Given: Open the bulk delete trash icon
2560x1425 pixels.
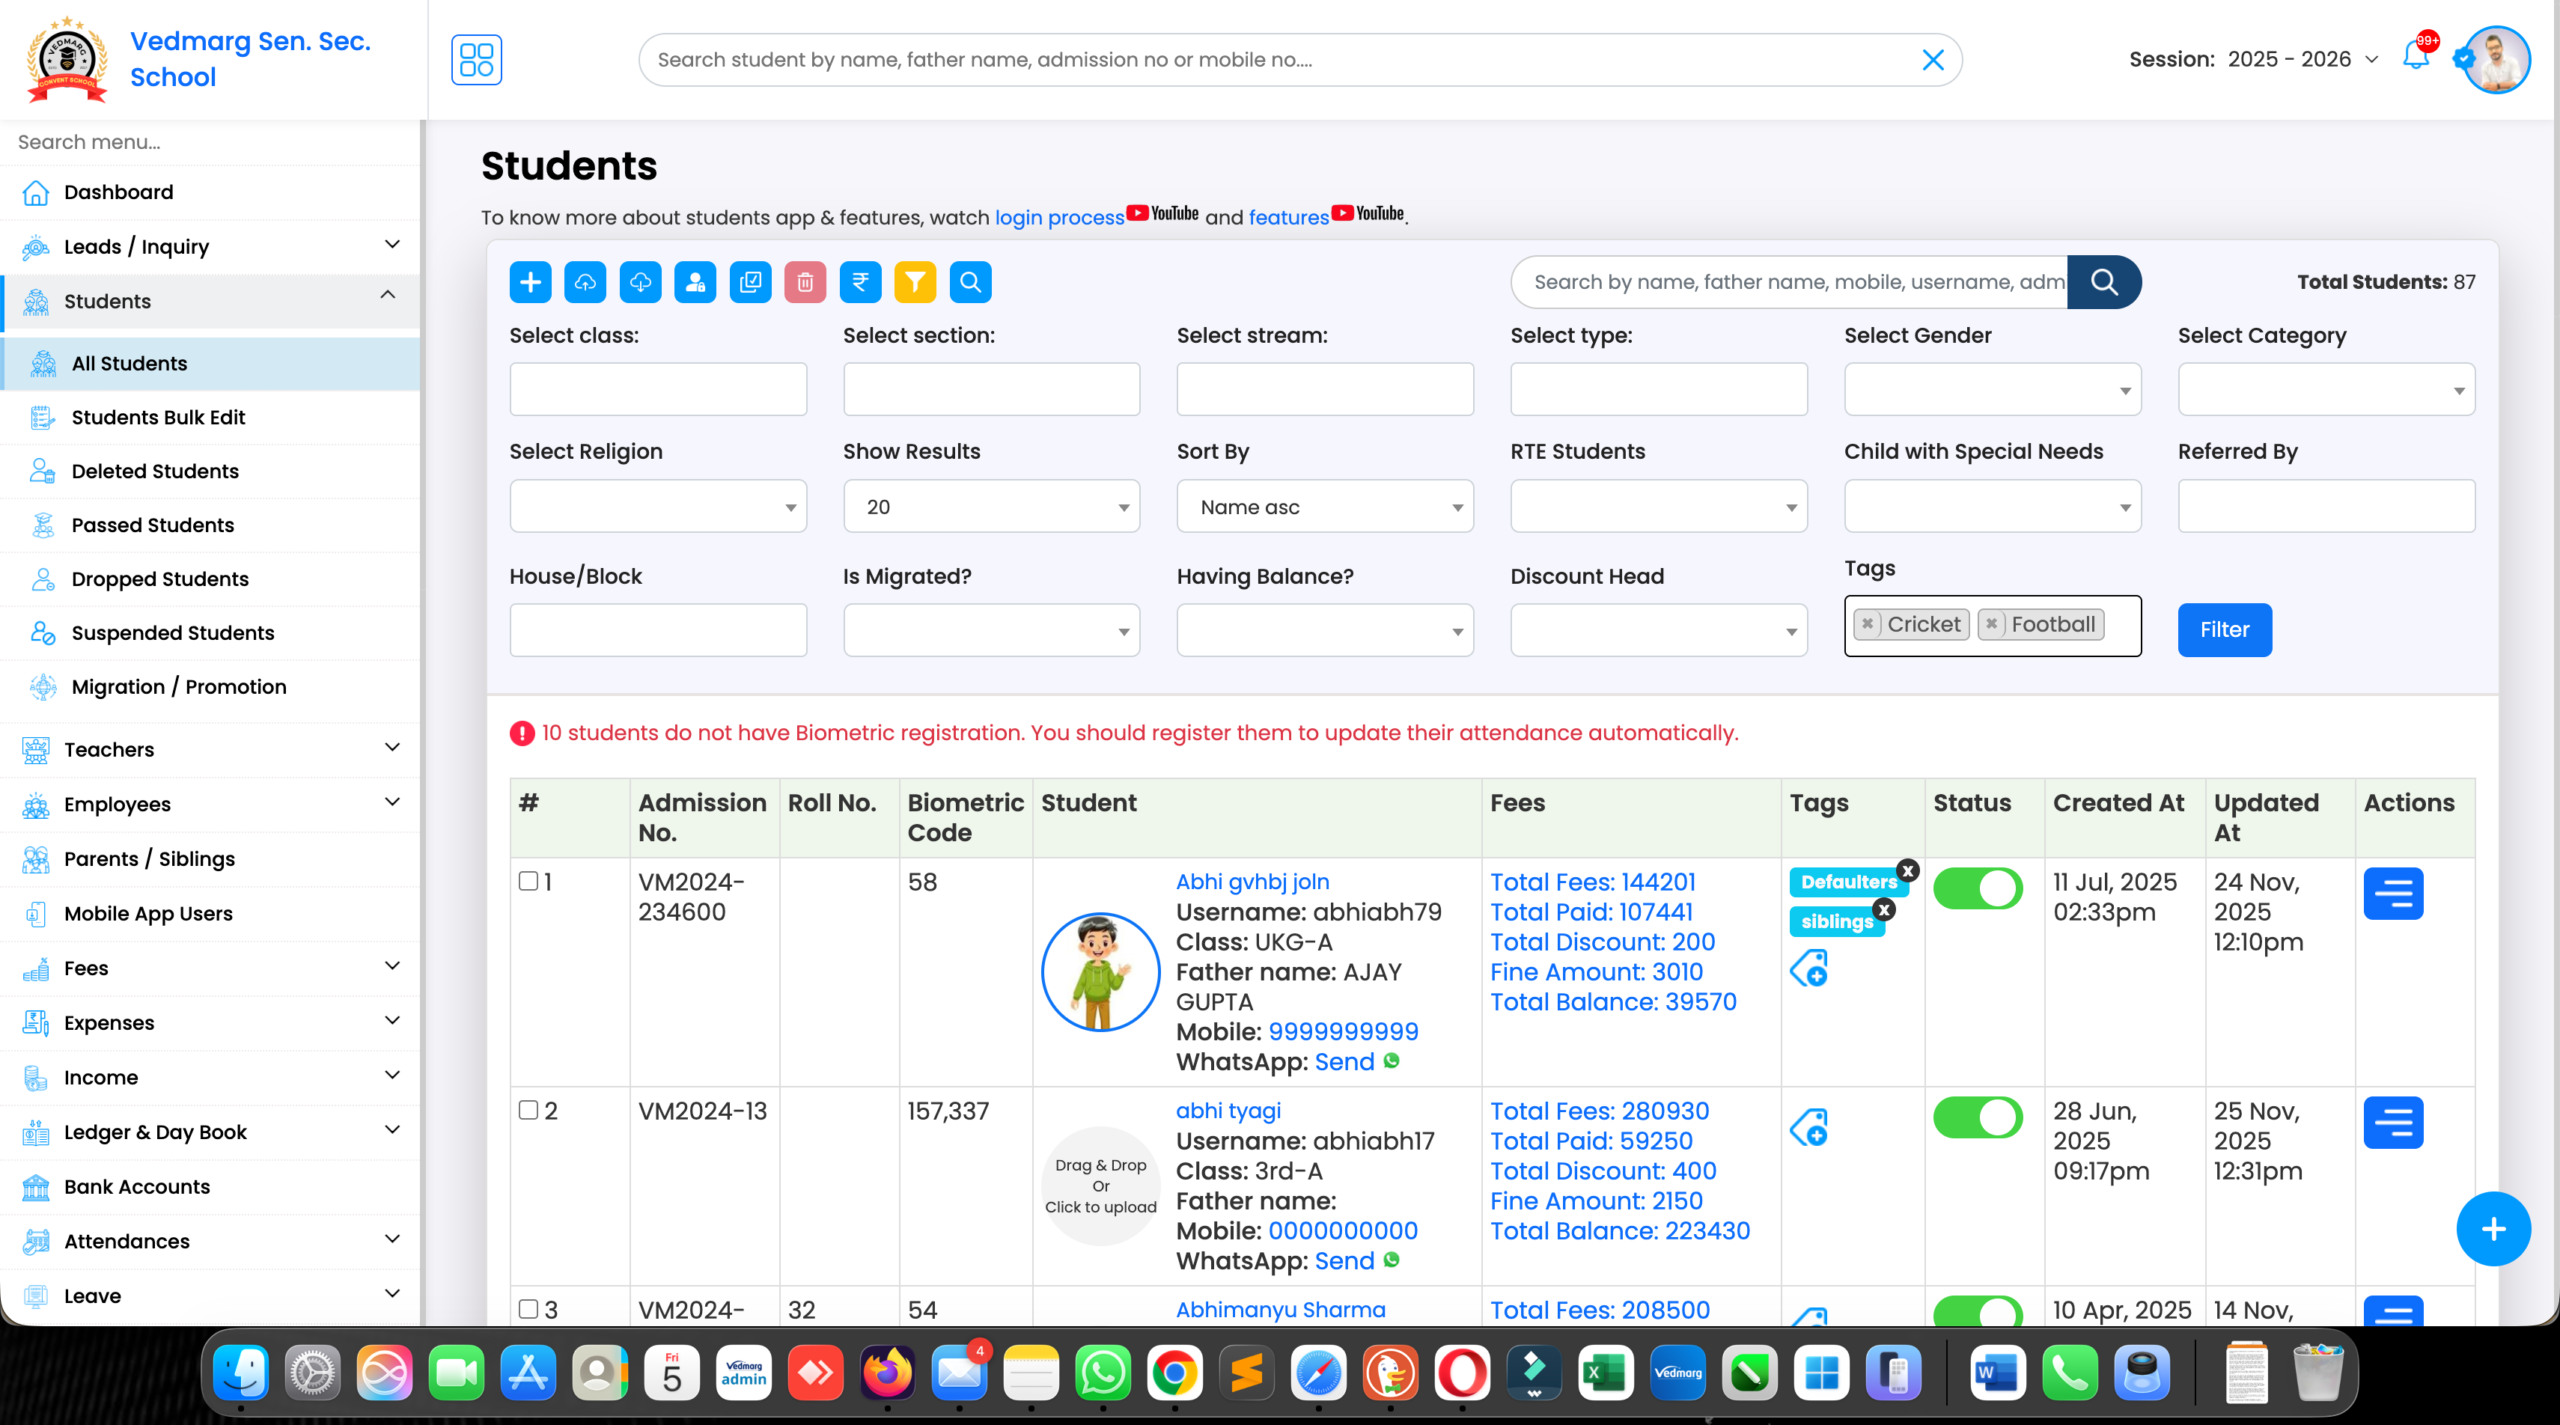Looking at the screenshot, I should [805, 282].
